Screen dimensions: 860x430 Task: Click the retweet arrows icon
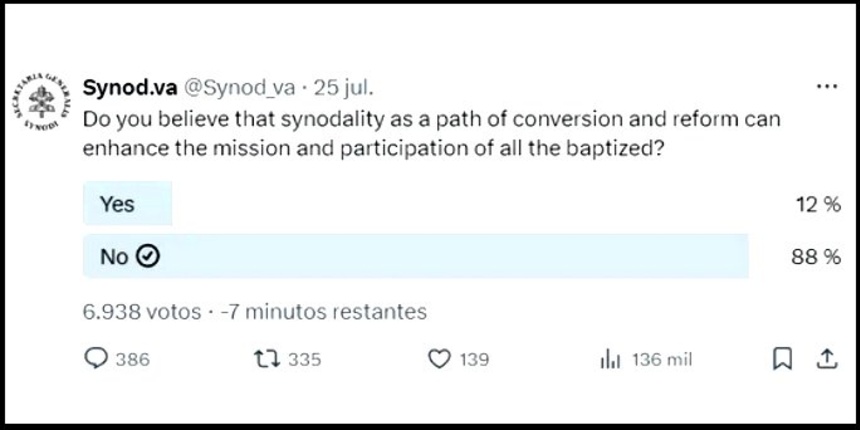(x=267, y=360)
